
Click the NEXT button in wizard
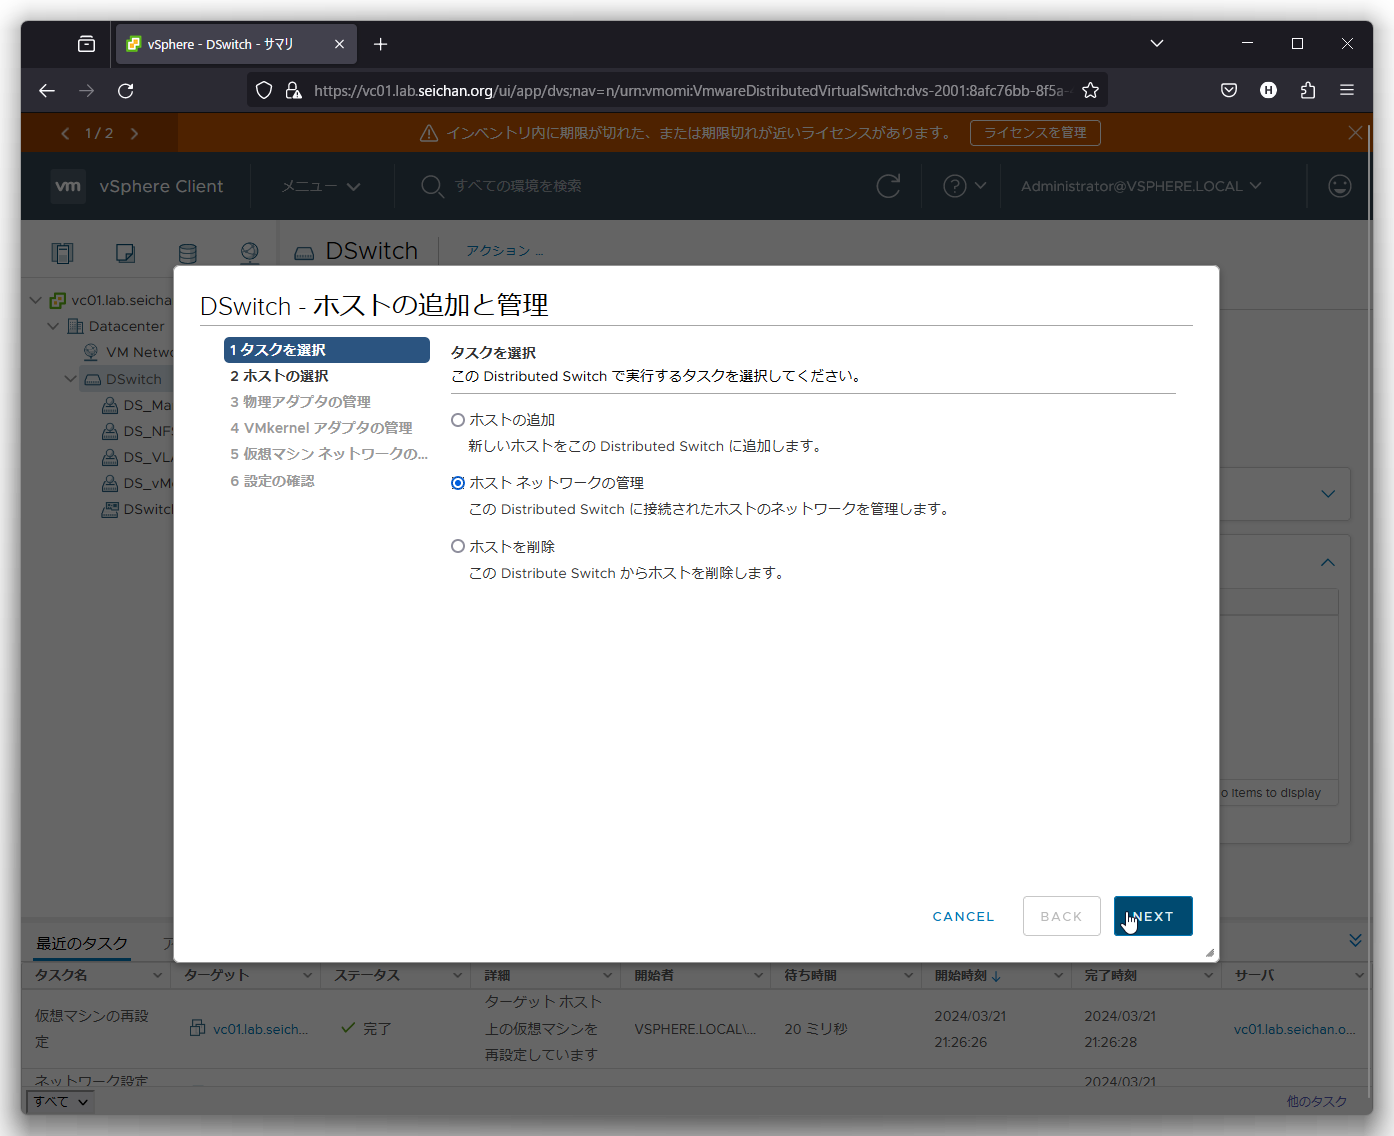click(1153, 916)
